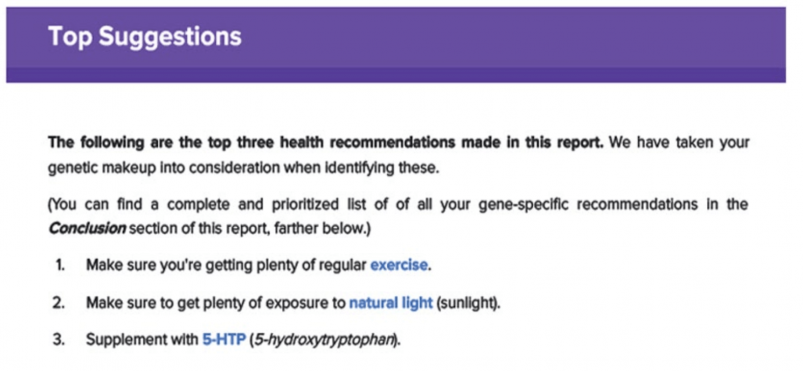Select the bold italic word Conclusion
The width and height of the screenshot is (803, 371).
point(87,228)
